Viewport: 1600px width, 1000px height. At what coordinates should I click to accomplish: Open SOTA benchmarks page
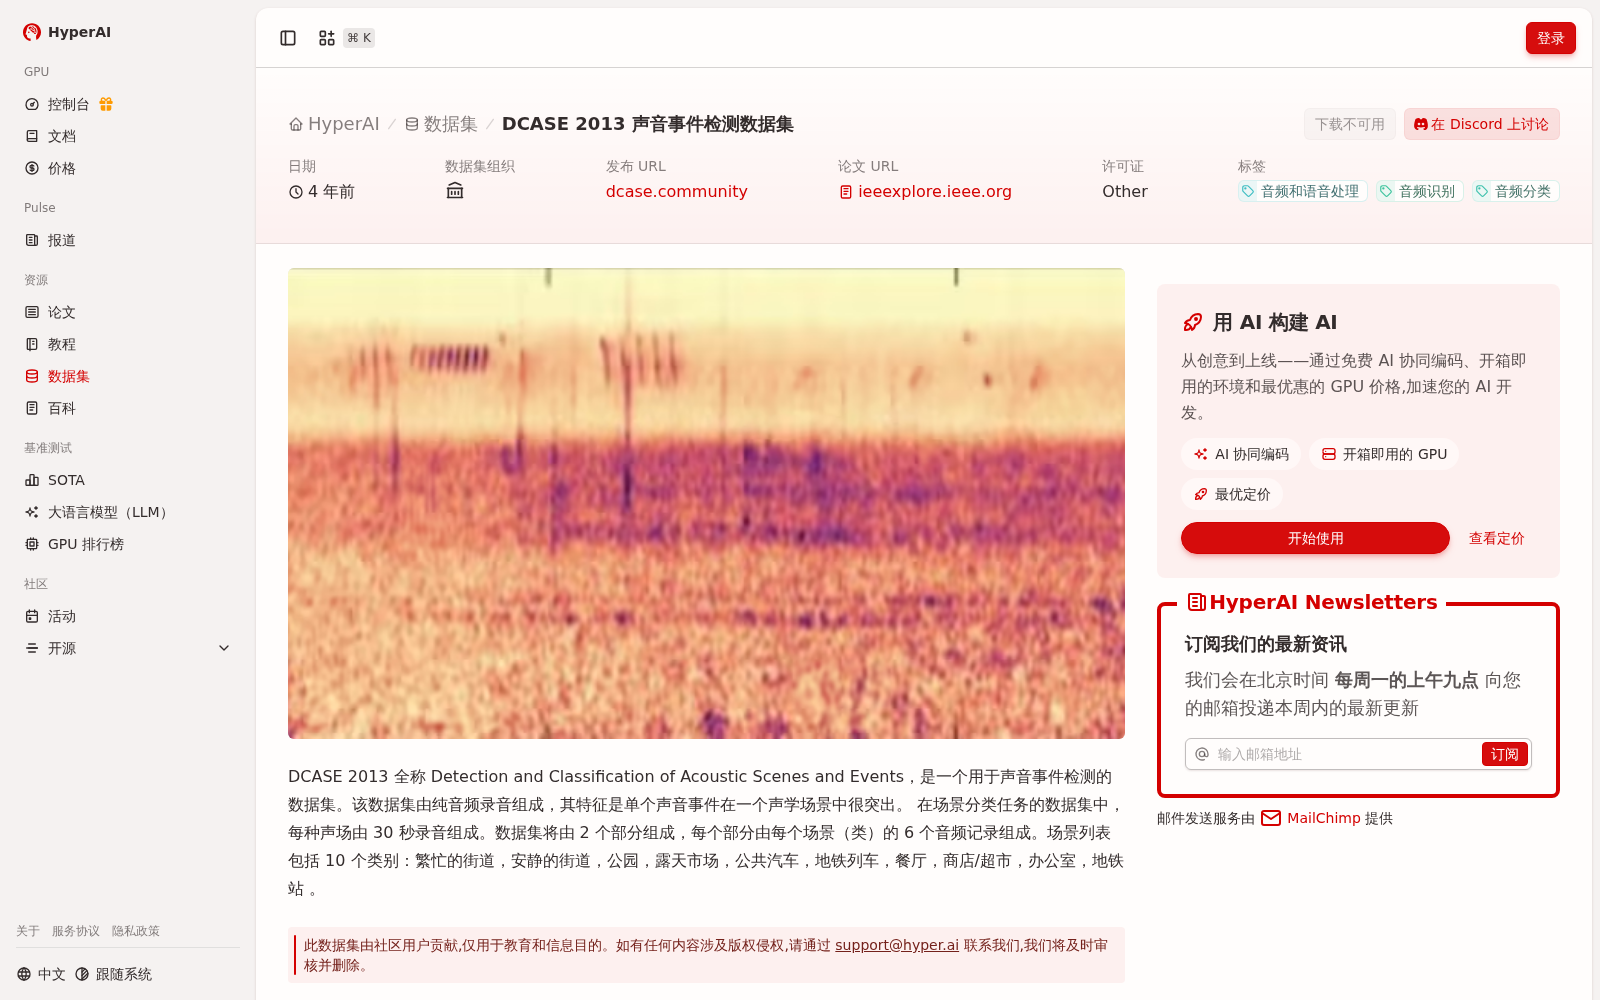(128, 480)
